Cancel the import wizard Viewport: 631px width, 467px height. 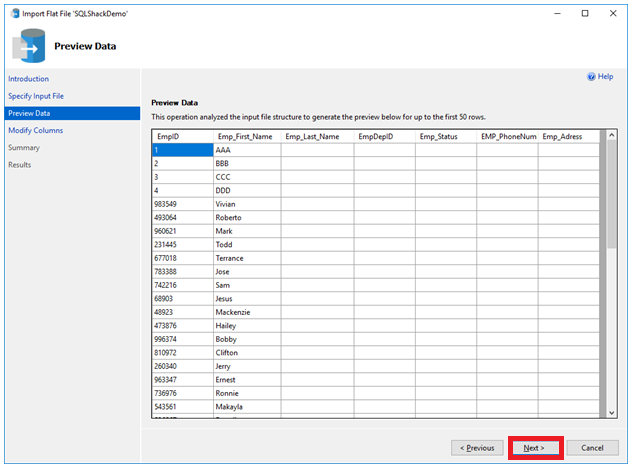tap(592, 447)
